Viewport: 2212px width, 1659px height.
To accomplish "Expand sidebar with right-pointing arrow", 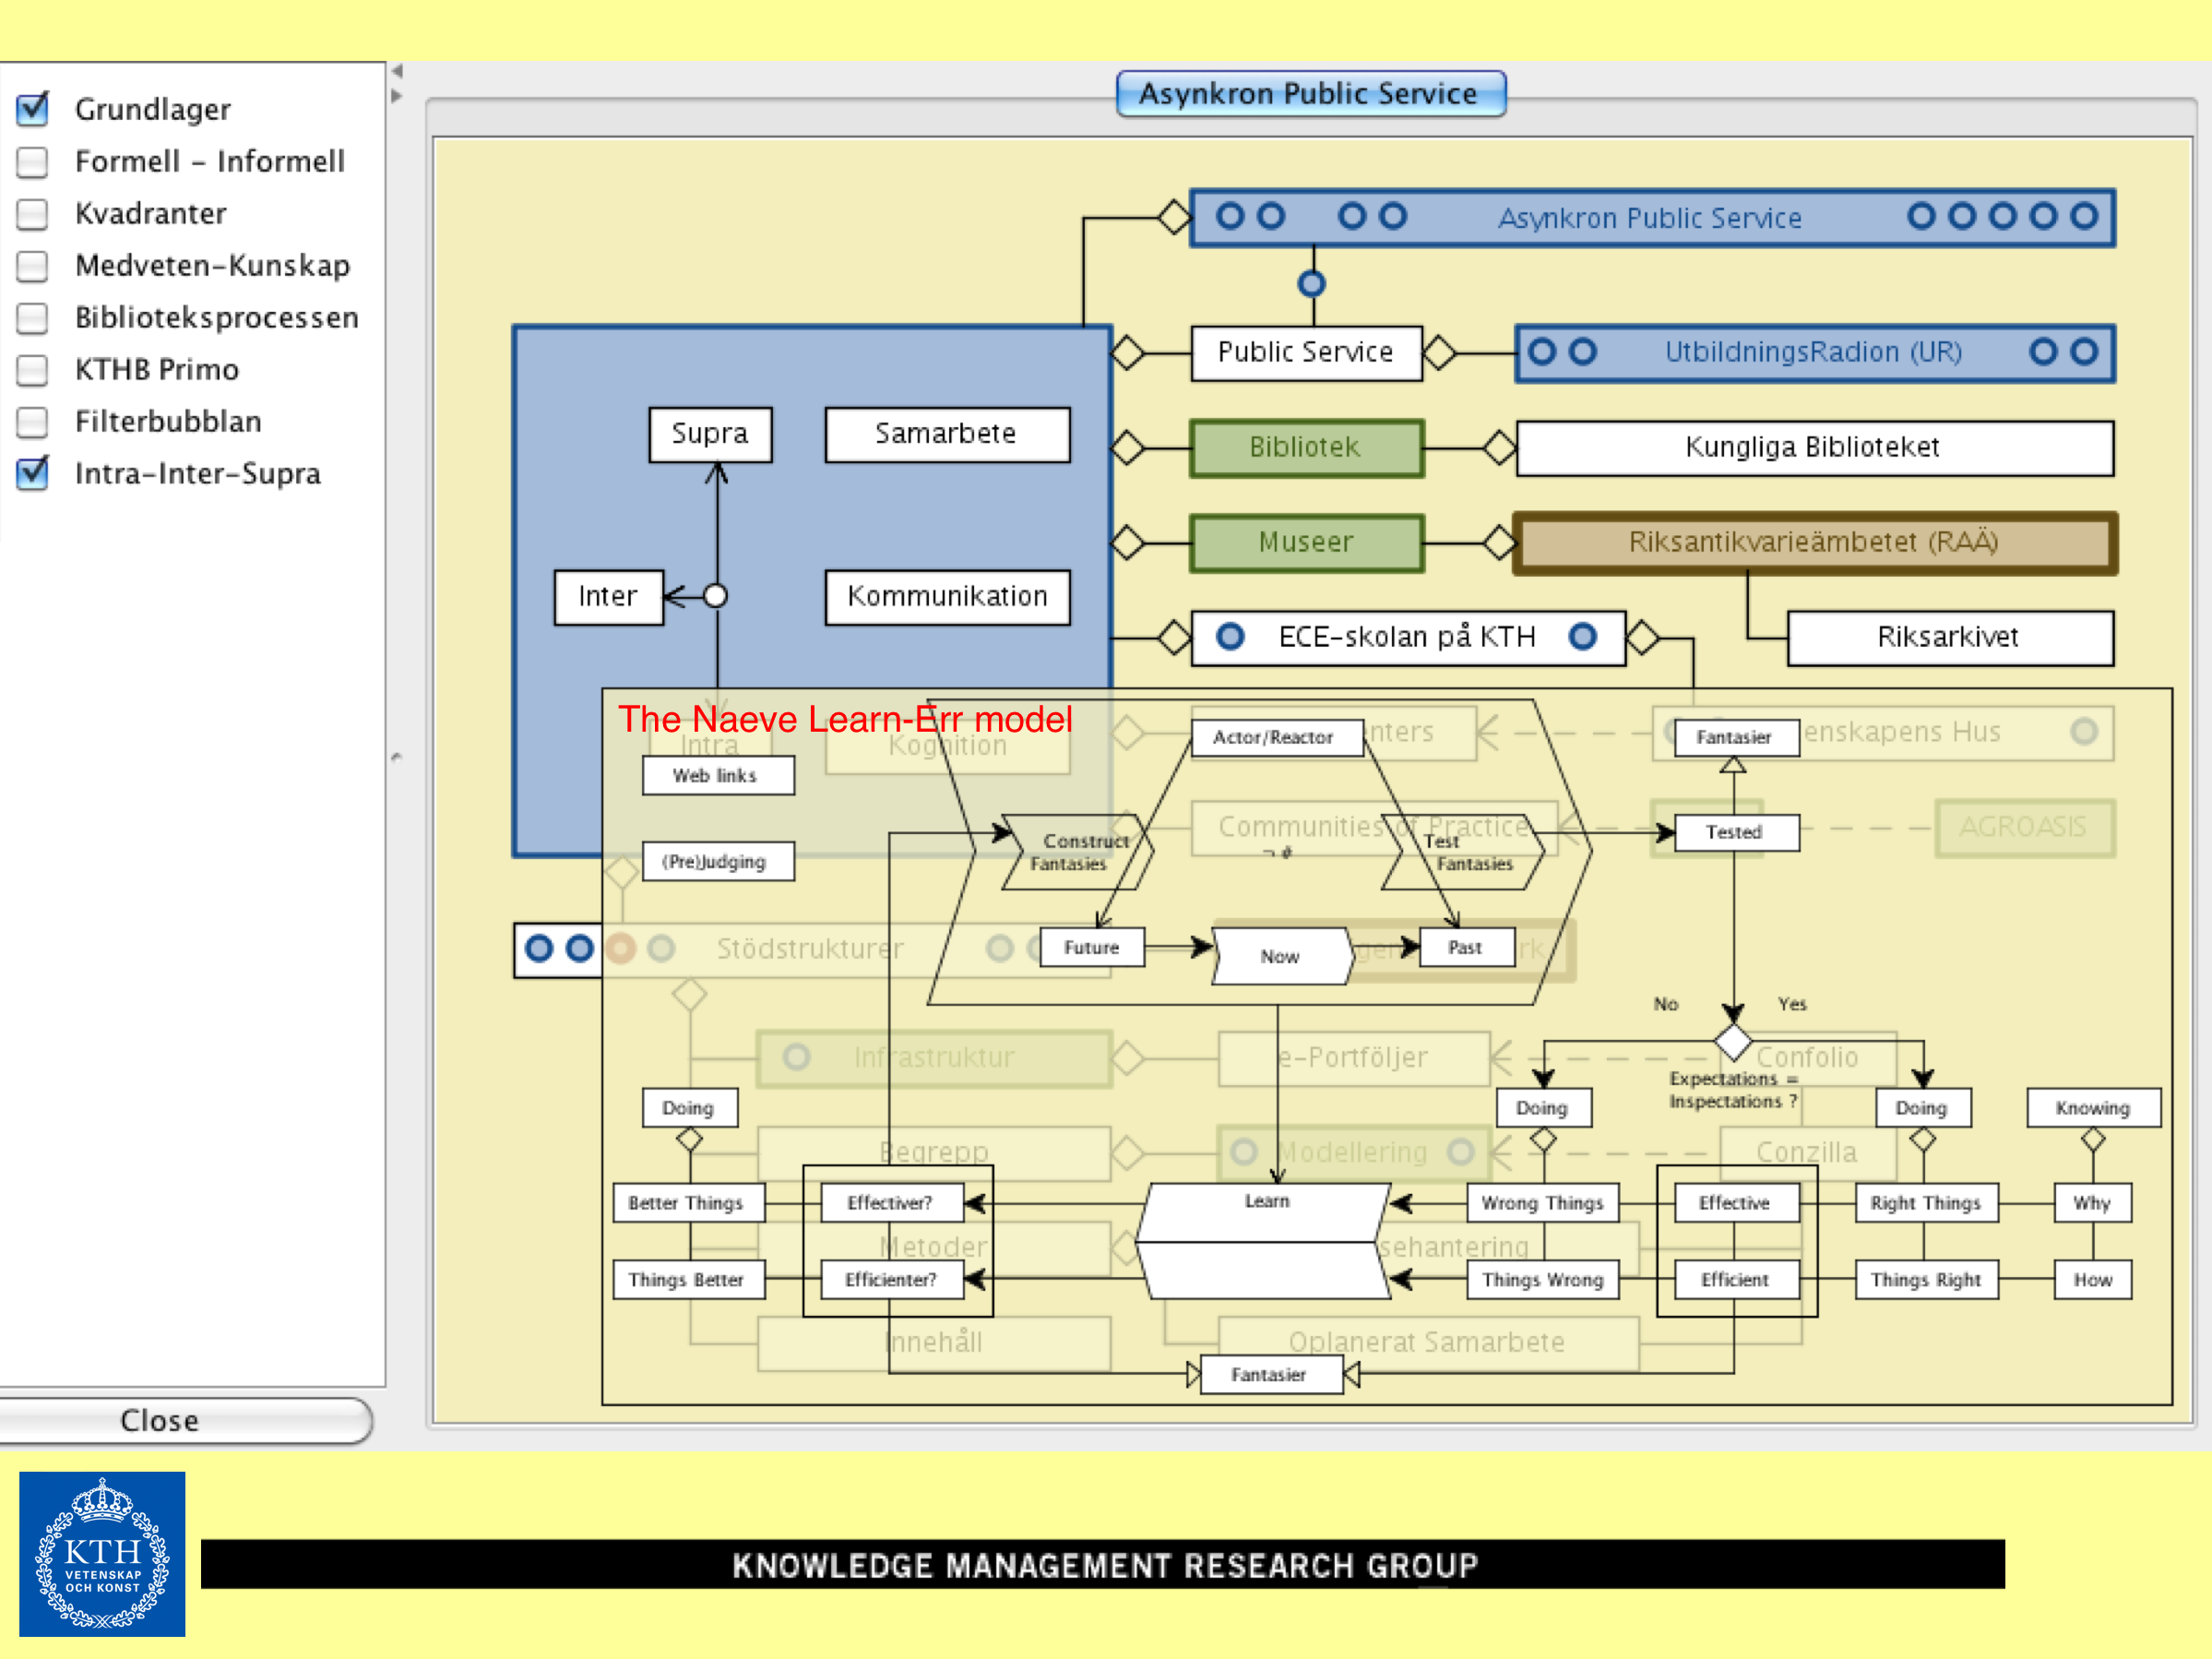I will pos(397,96).
